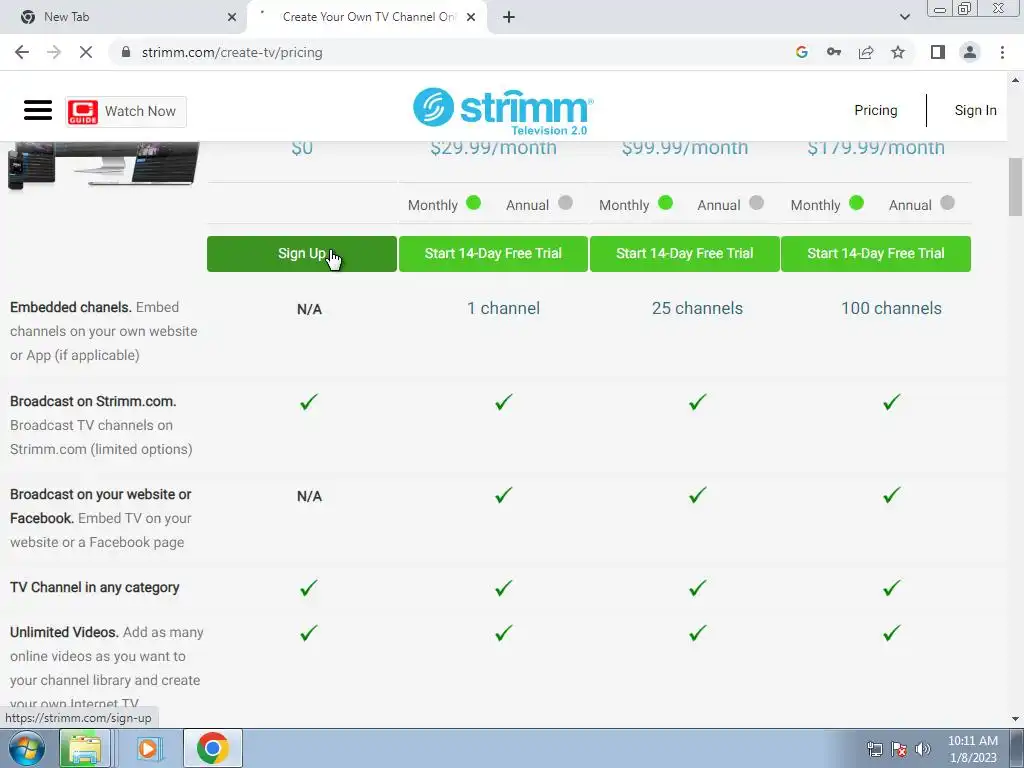
Task: Click the Windows Start orb
Action: [27, 748]
